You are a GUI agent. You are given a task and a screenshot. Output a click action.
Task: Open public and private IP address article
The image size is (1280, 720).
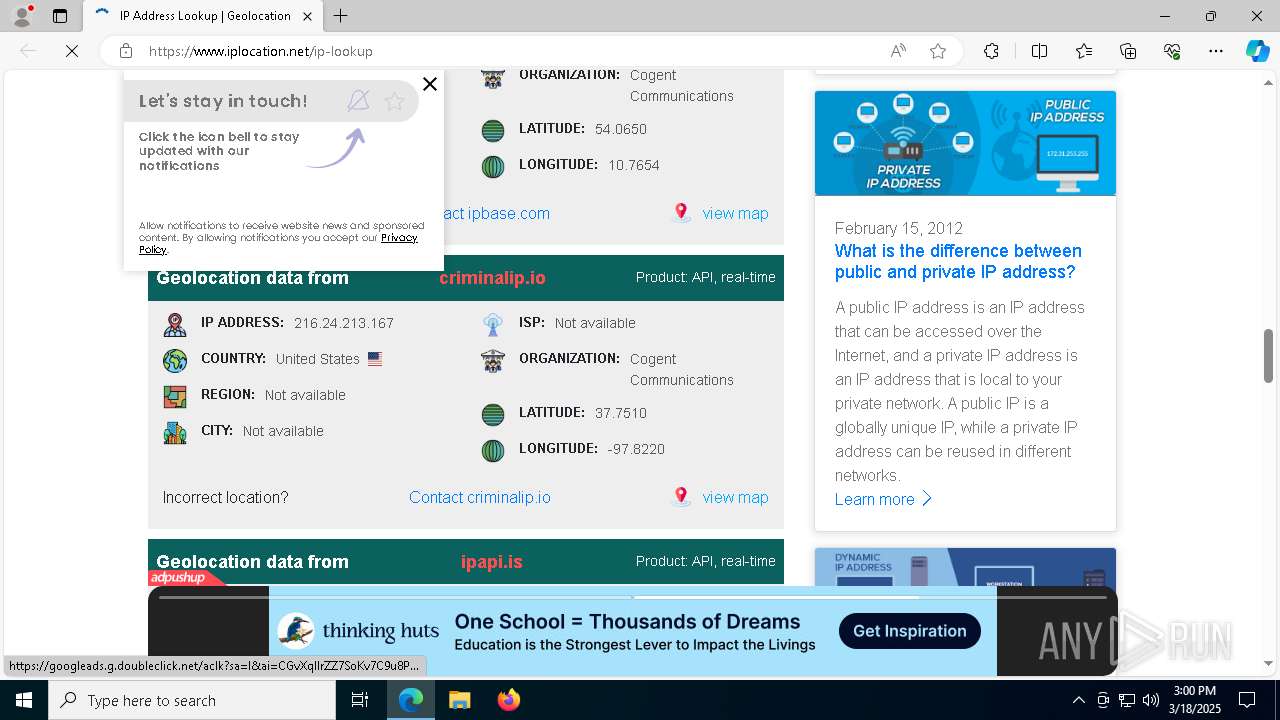click(958, 261)
